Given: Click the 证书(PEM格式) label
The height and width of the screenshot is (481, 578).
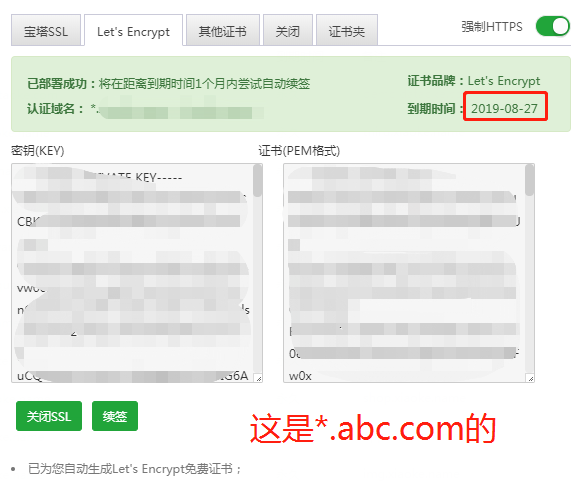Looking at the screenshot, I should 299,150.
